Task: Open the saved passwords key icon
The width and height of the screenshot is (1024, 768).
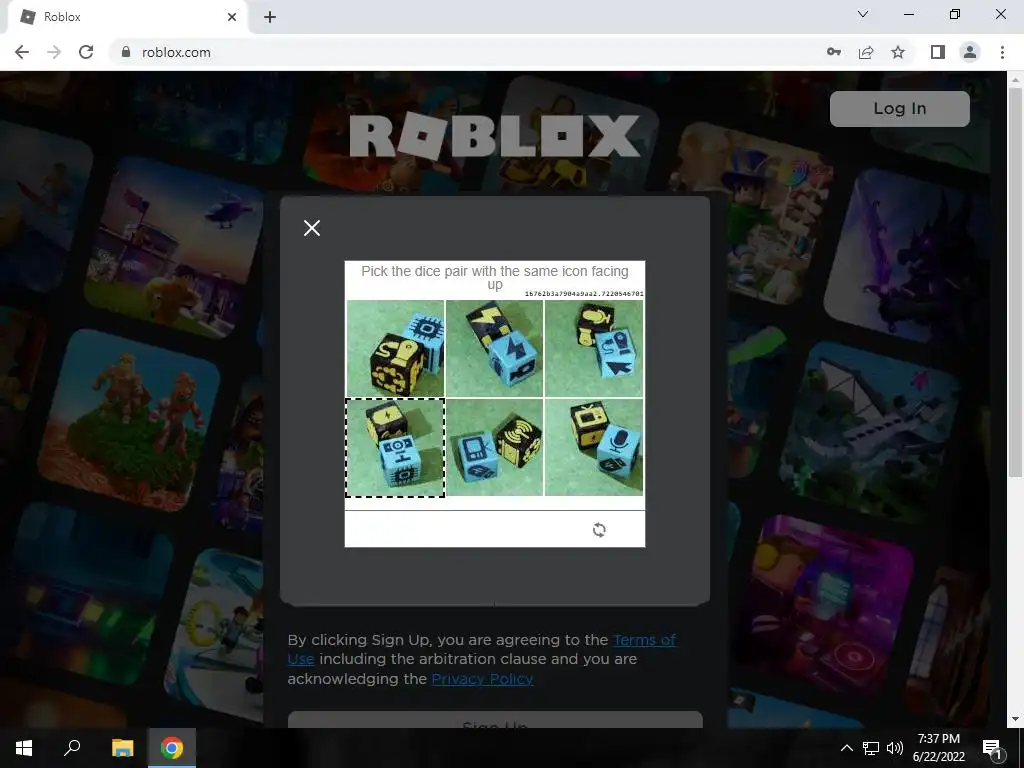Action: point(833,52)
